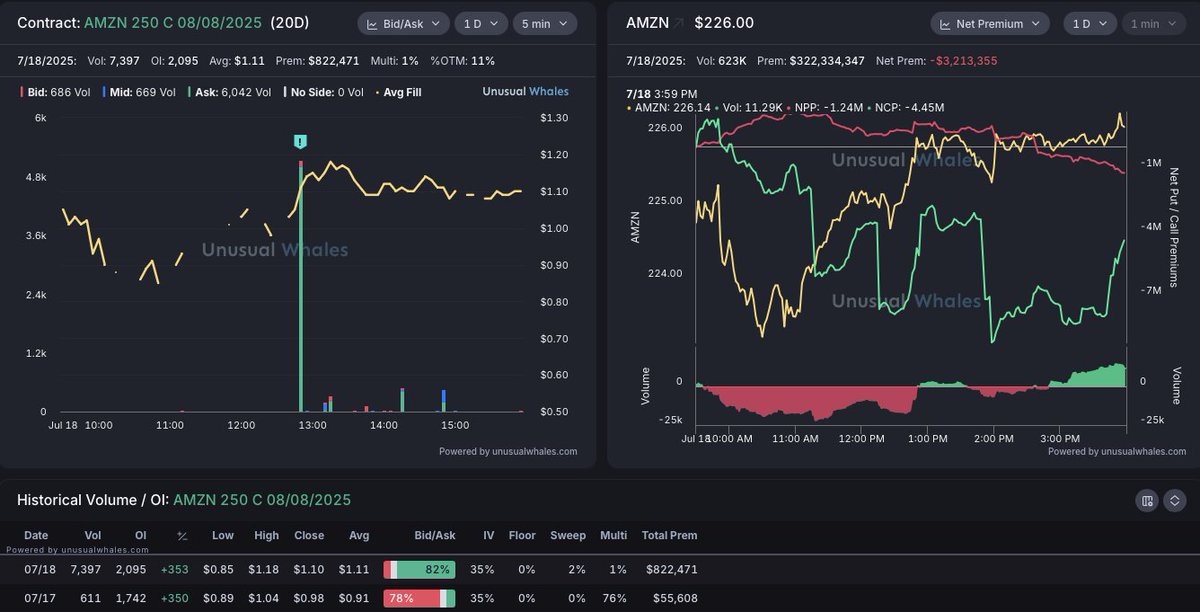Click the '$822,471' total premium in 07/18 row
The width and height of the screenshot is (1200, 612).
click(x=670, y=569)
